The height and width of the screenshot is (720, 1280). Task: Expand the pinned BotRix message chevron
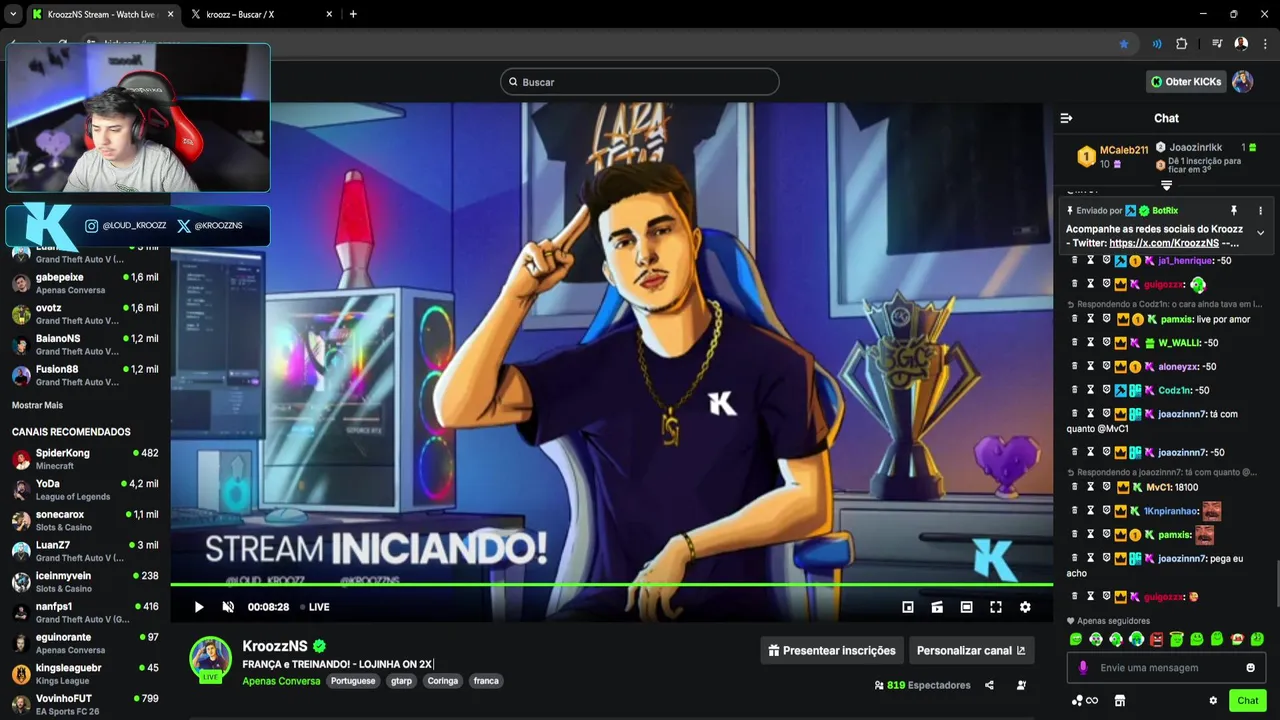click(x=1260, y=233)
